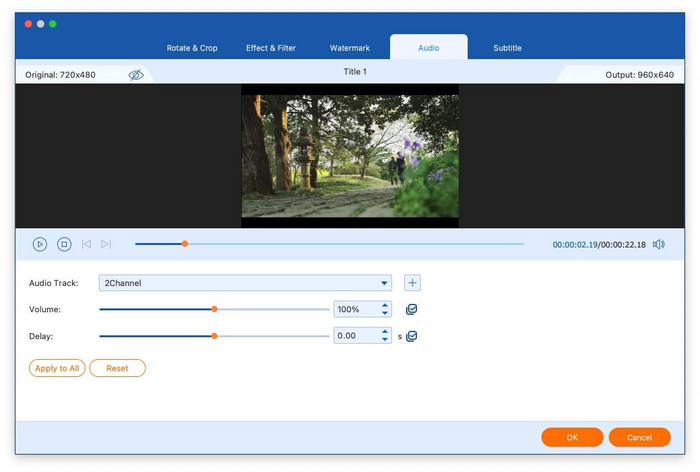
Task: Mute the preview with the speaker icon
Action: pyautogui.click(x=658, y=244)
